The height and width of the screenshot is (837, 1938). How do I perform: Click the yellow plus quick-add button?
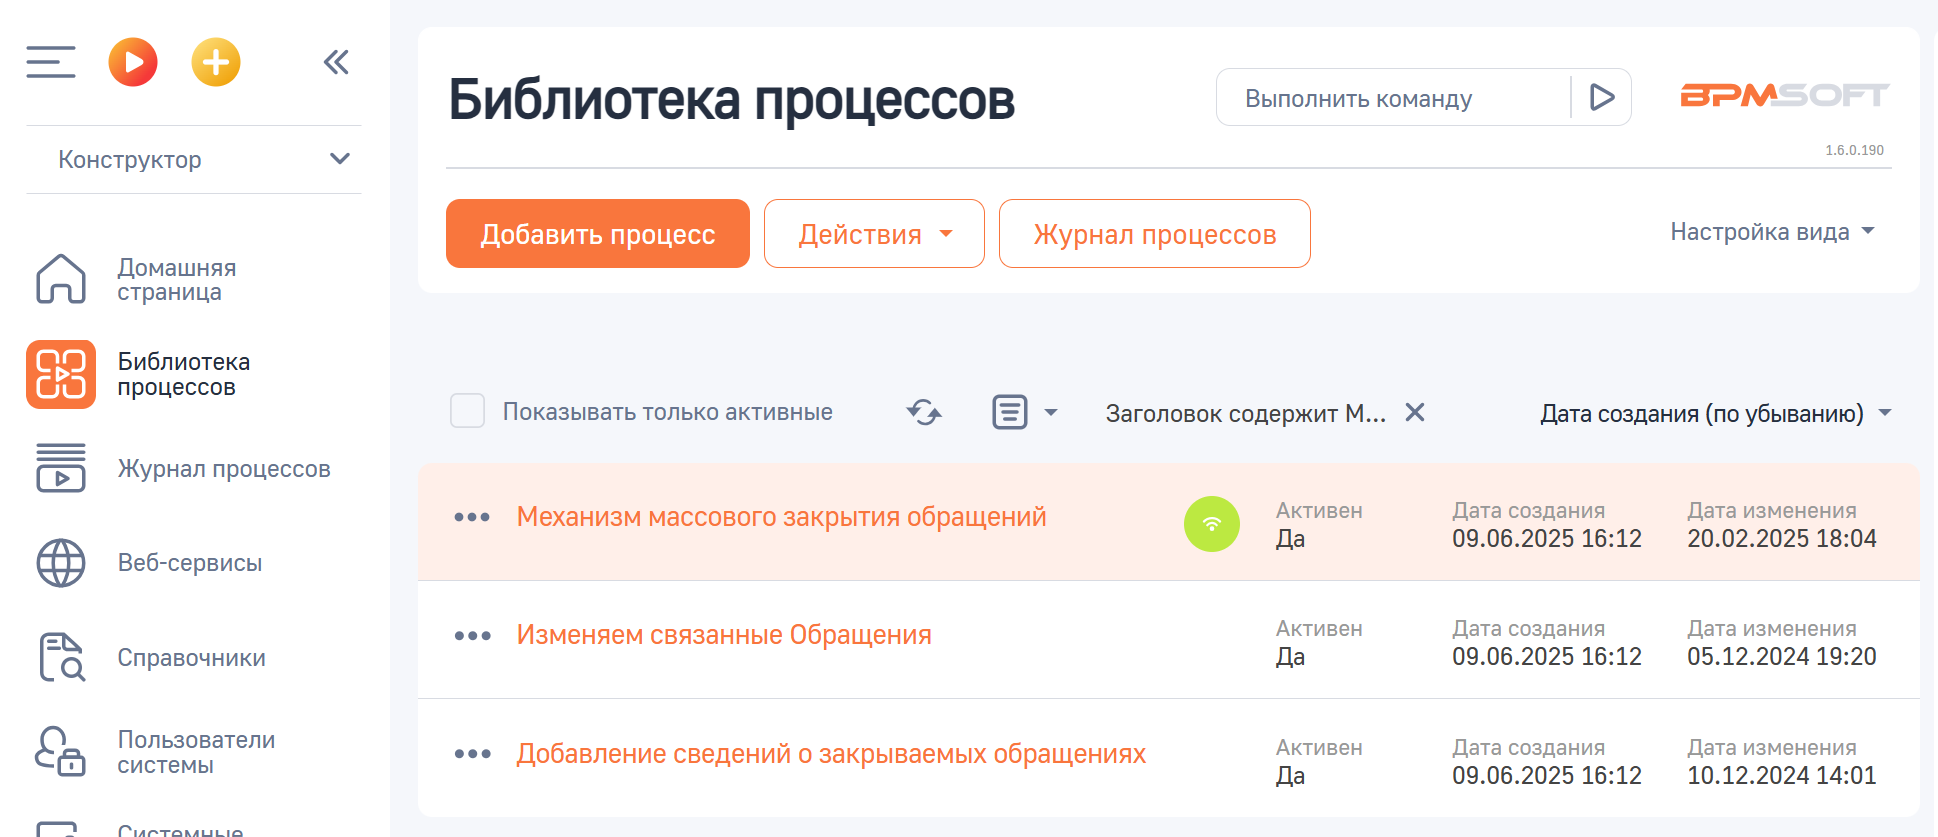(x=216, y=62)
